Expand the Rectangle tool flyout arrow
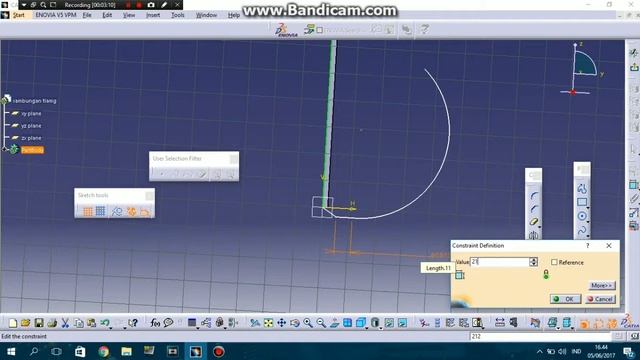This screenshot has width=640, height=360. click(x=588, y=207)
